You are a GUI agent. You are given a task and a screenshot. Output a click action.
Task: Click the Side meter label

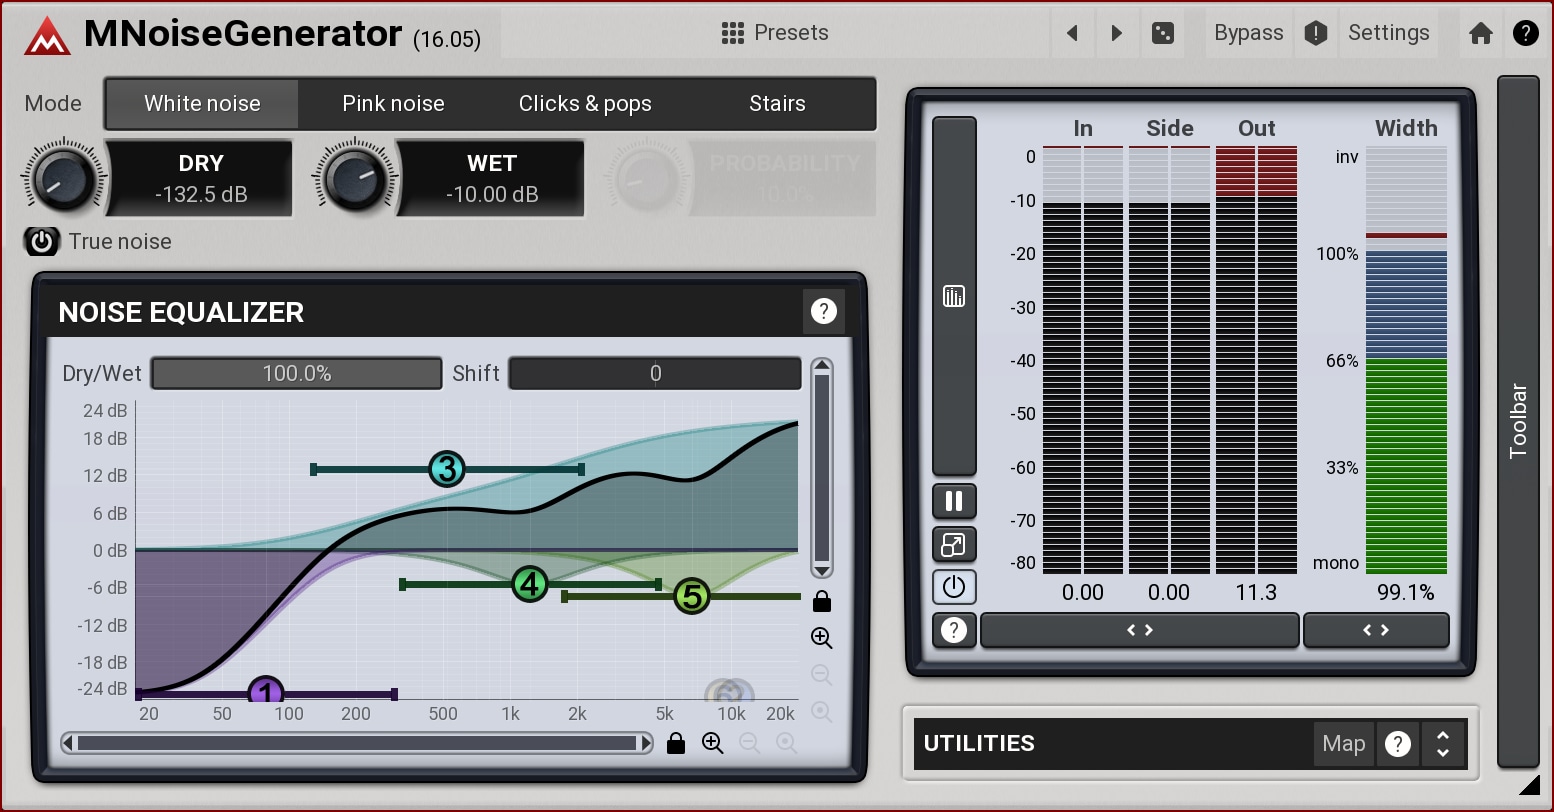pos(1170,128)
